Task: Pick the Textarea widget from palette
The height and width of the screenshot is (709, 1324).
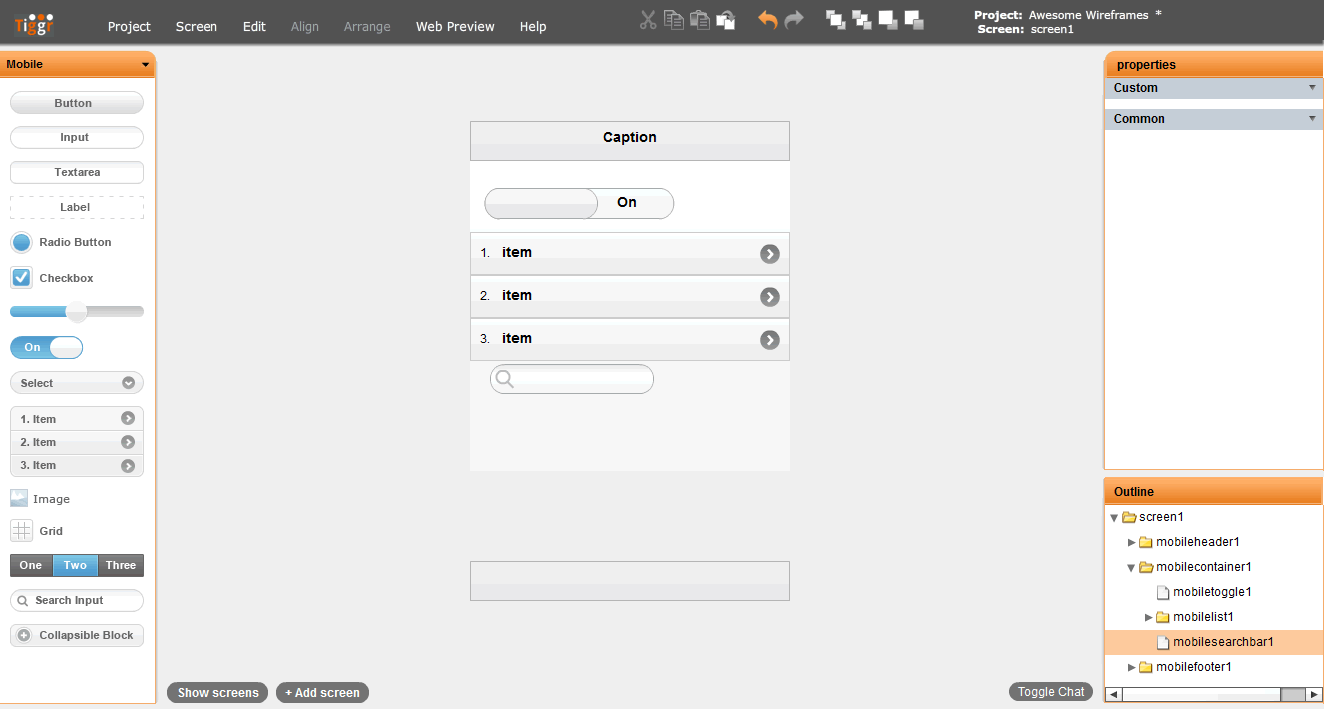Action: click(77, 172)
